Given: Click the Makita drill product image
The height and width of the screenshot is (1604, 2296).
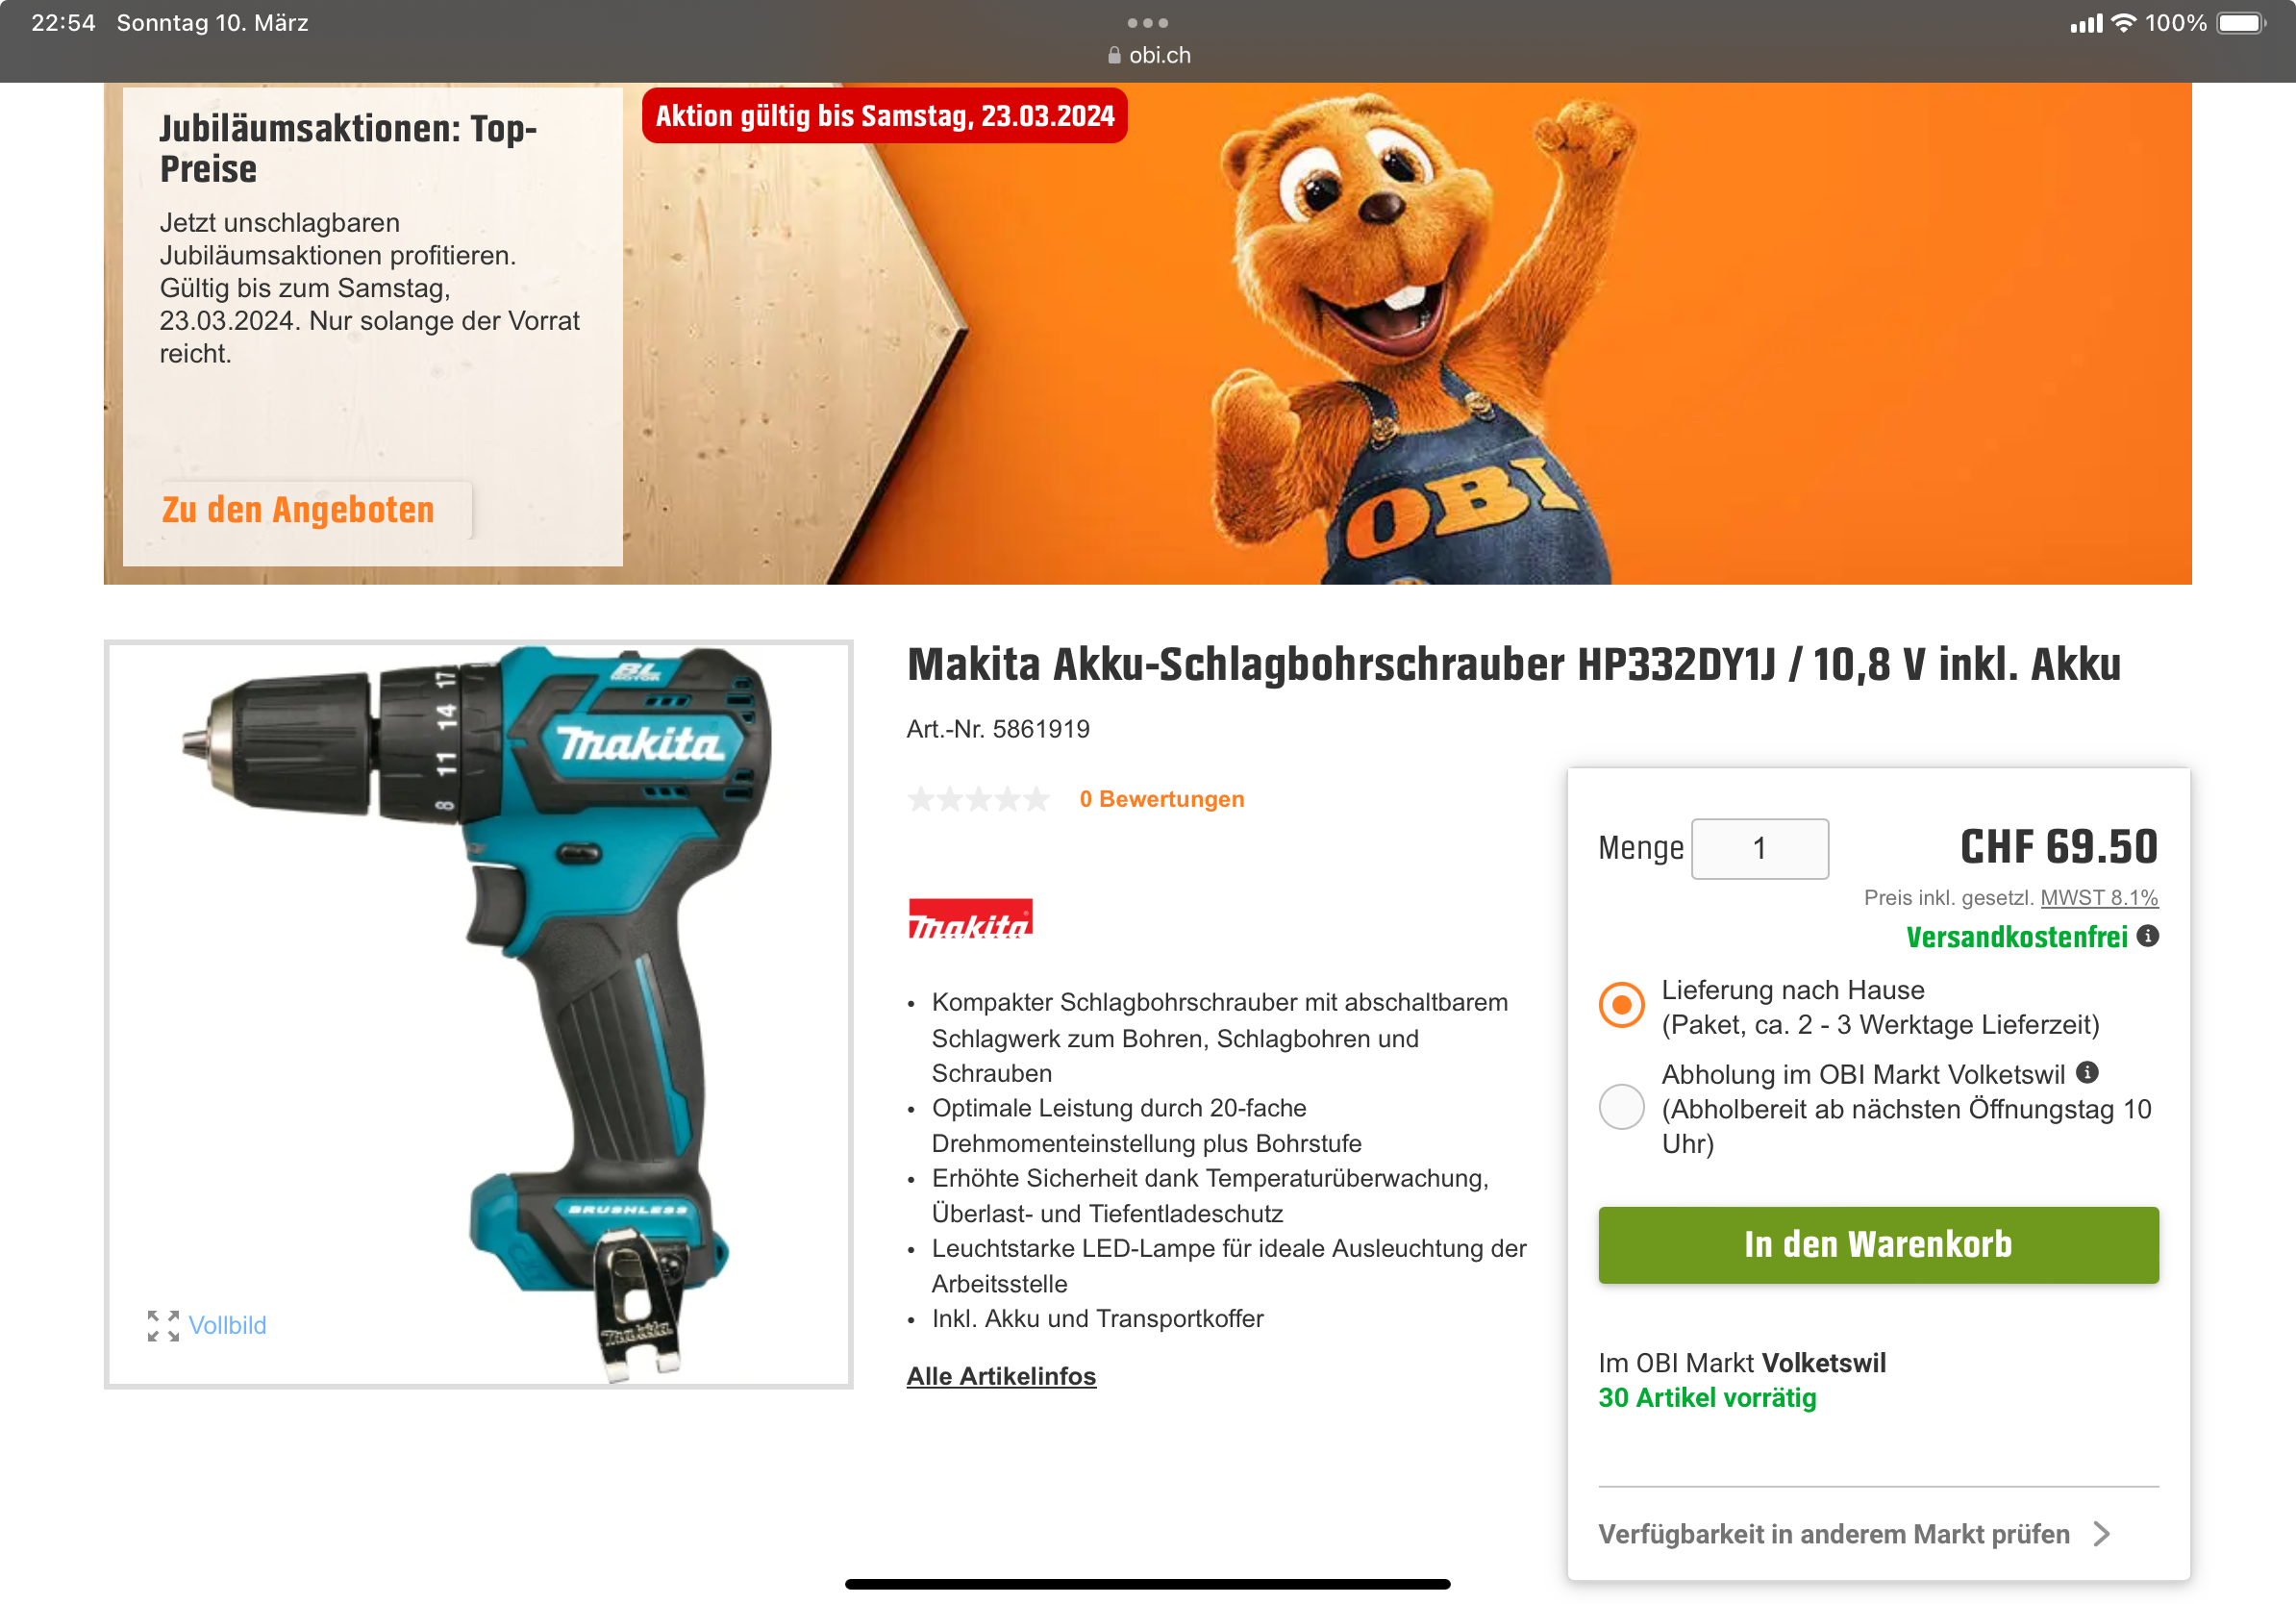Looking at the screenshot, I should coord(478,1014).
